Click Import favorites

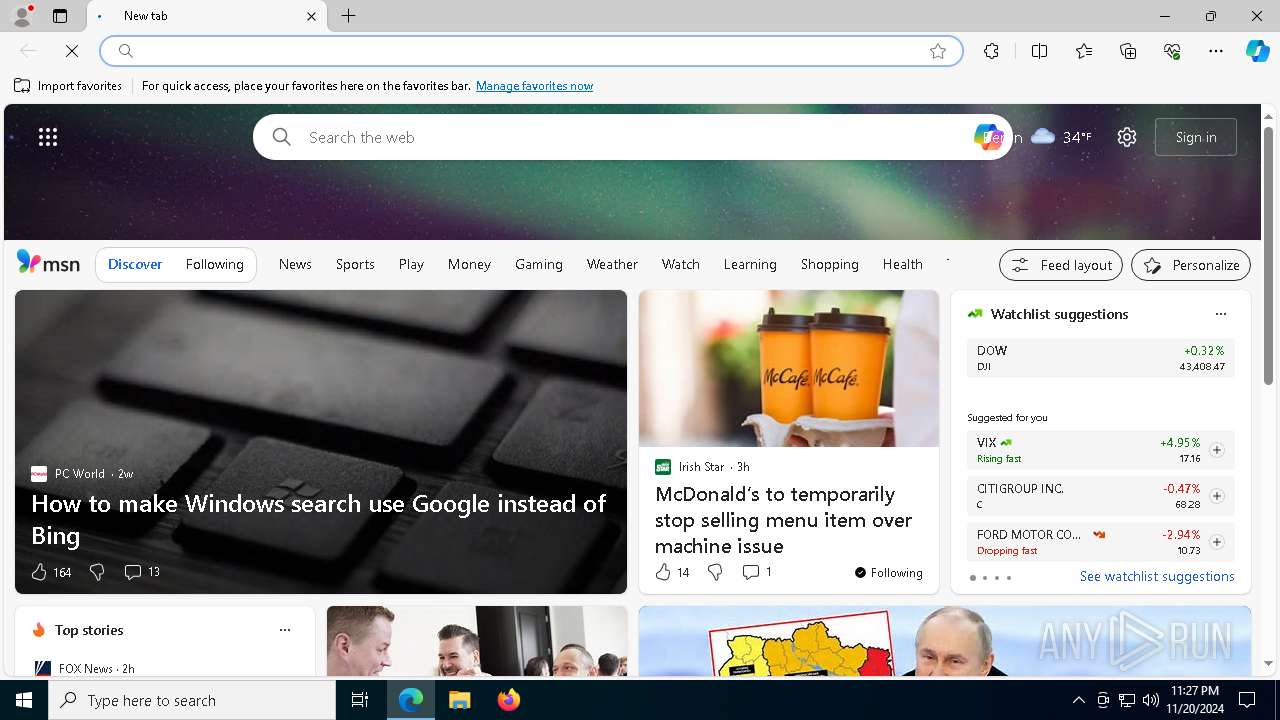coord(68,86)
